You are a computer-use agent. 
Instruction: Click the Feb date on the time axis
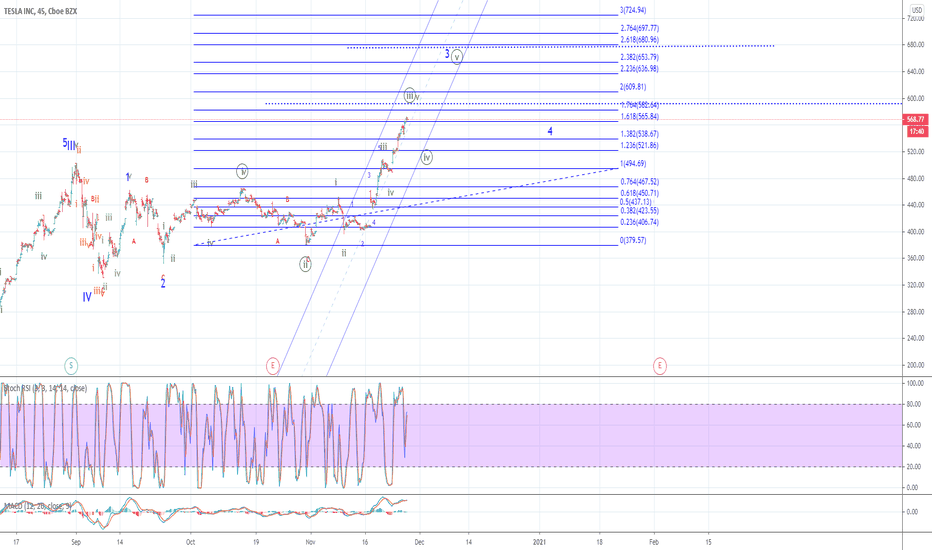(654, 542)
